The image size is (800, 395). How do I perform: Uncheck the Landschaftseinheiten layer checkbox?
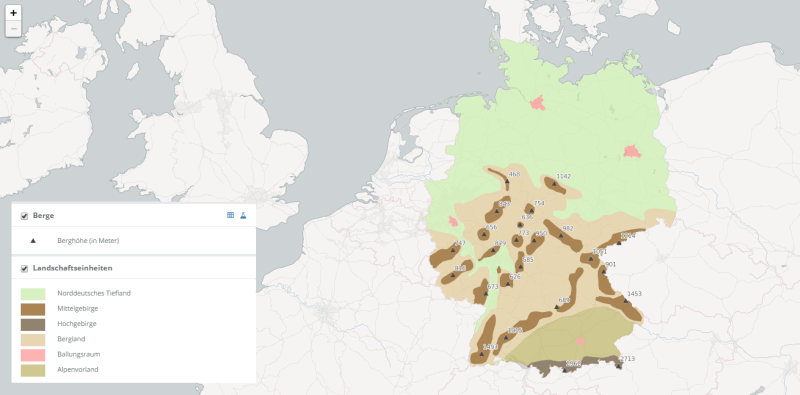click(24, 268)
